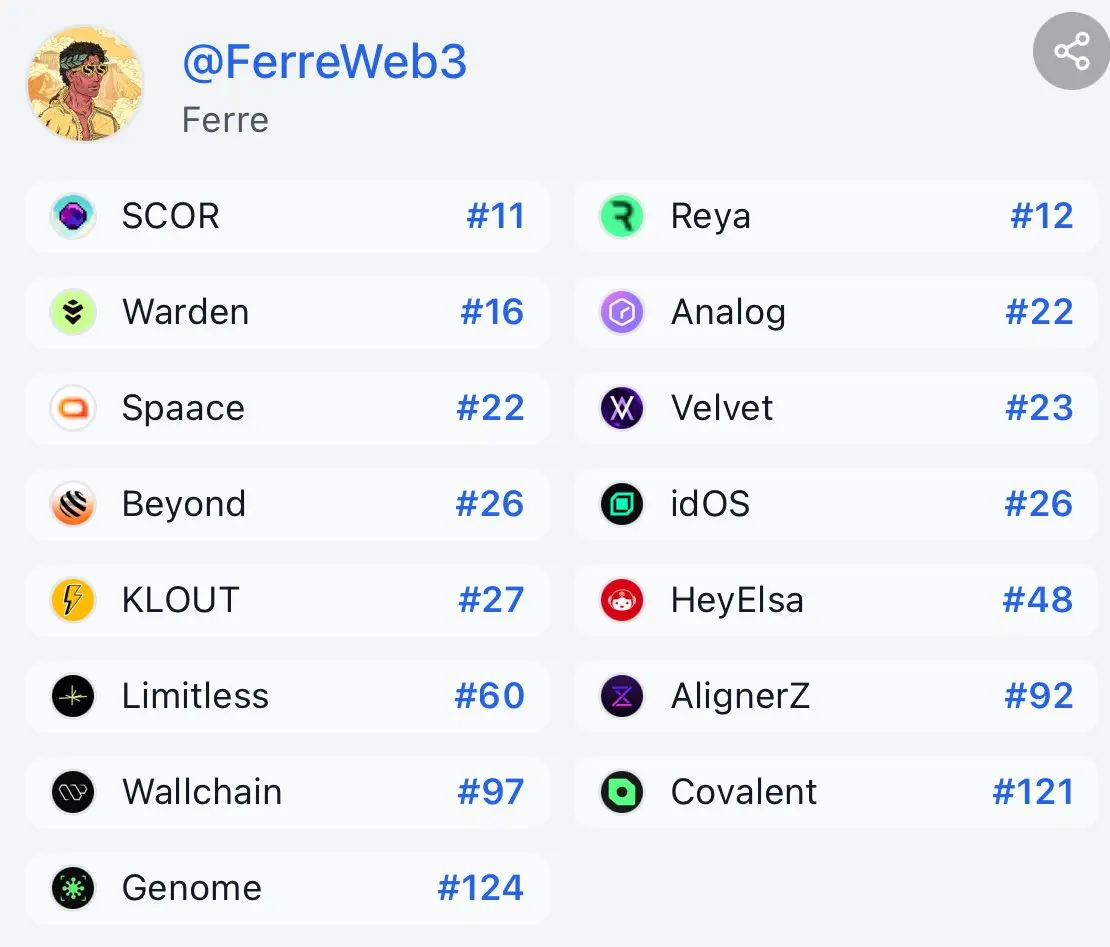Open the @FerreWeb3 profile link
Image resolution: width=1110 pixels, height=947 pixels.
(324, 63)
